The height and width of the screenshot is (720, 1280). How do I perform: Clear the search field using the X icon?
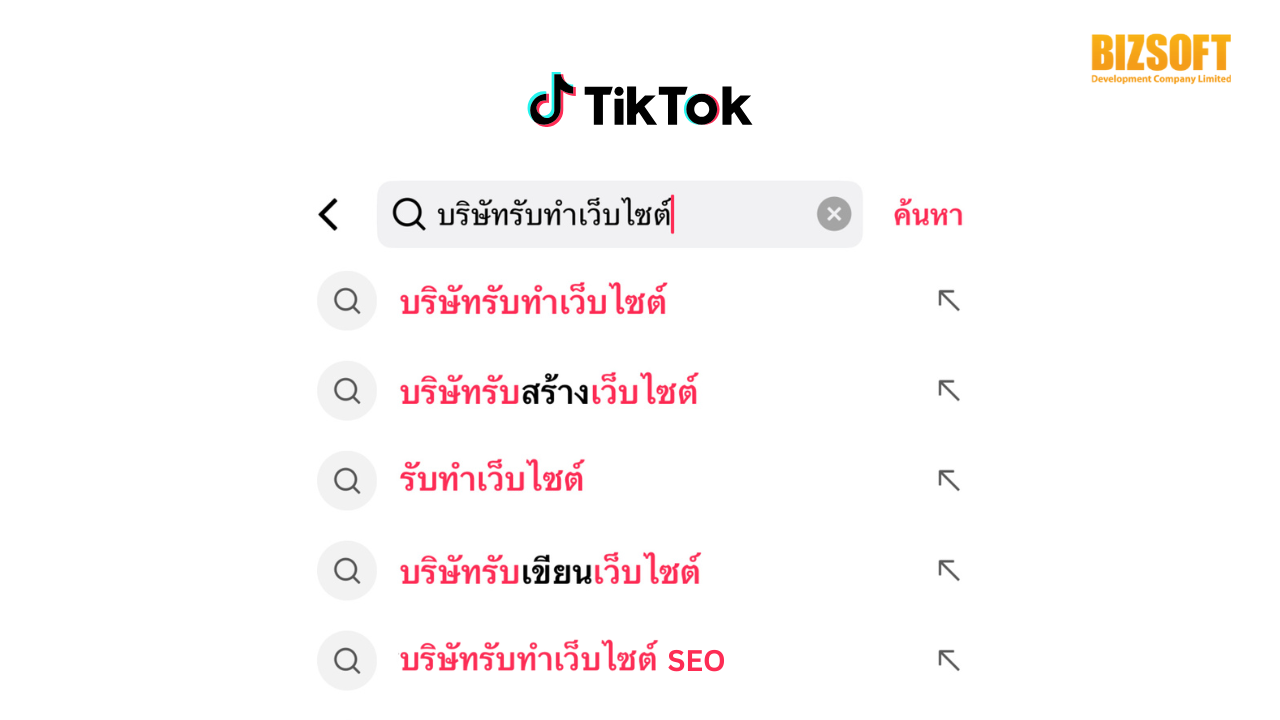tap(833, 214)
